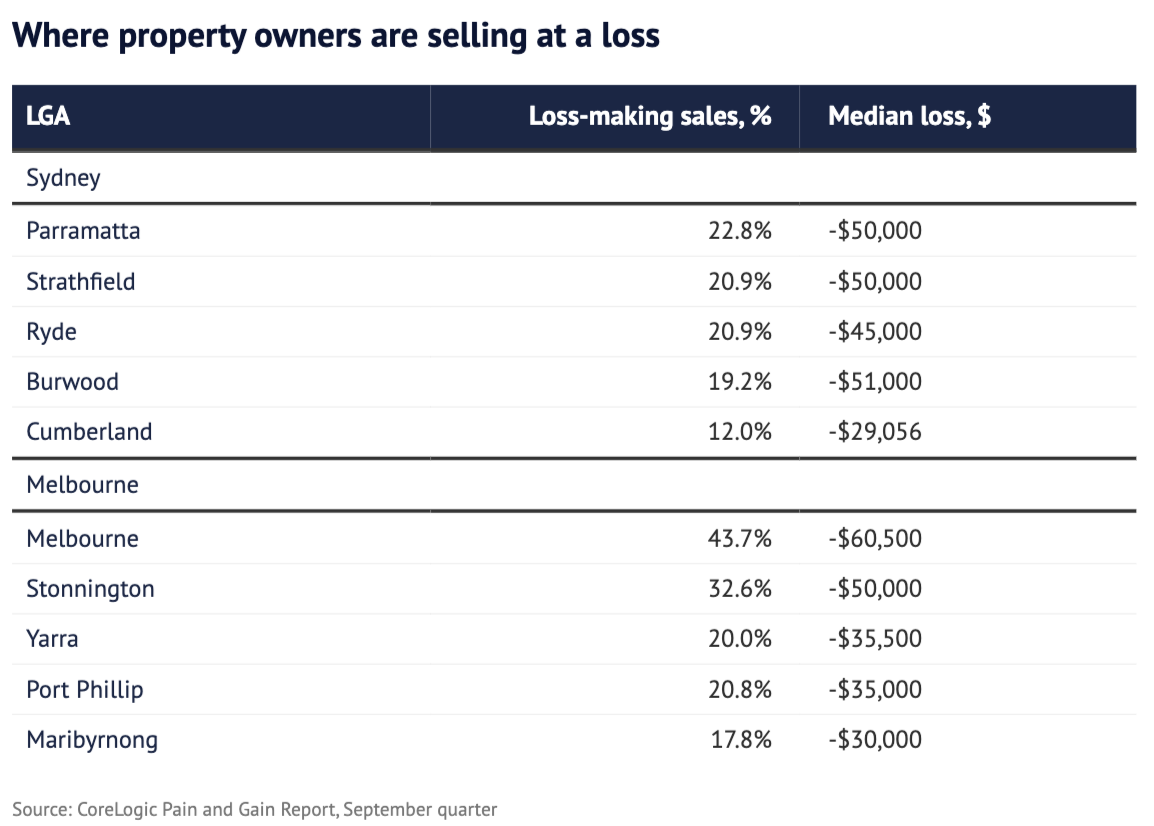This screenshot has width=1154, height=826.
Task: Select the Melbourne group heading row
Action: tap(82, 485)
